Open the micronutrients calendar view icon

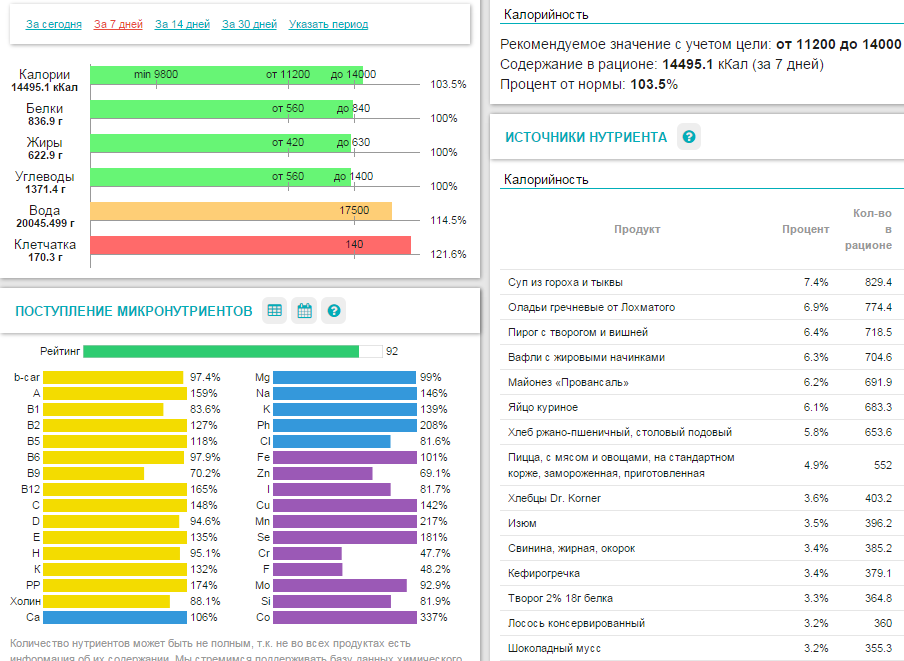[304, 311]
